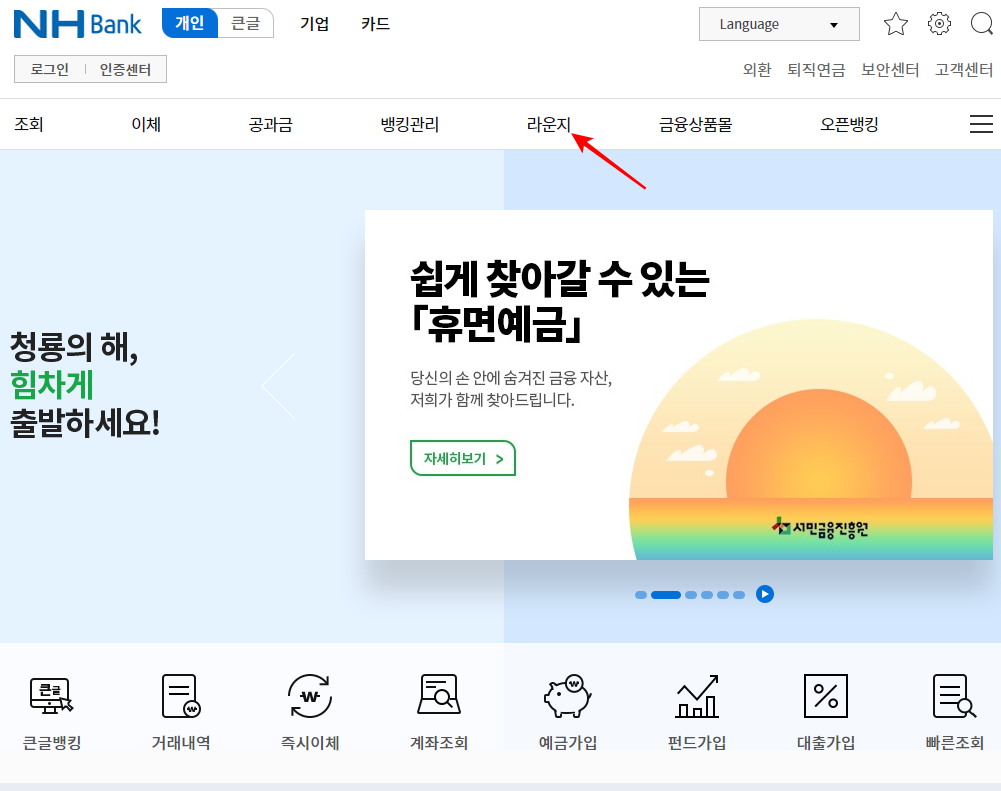
Task: Toggle the favorites star
Action: (x=895, y=23)
